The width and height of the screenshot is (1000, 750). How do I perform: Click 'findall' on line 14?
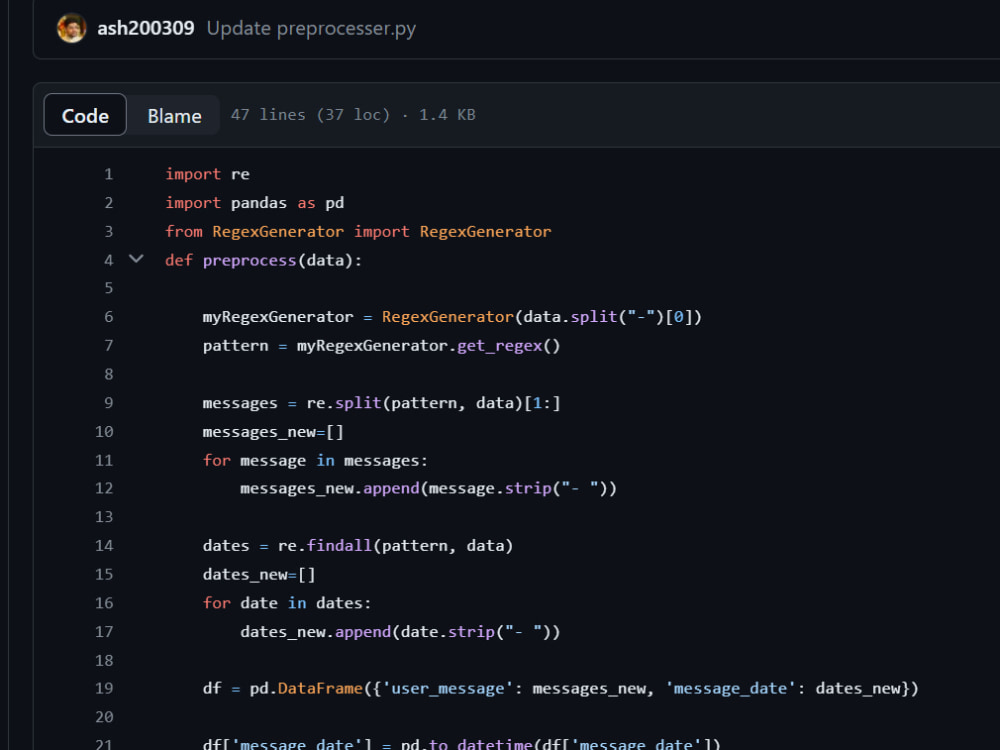(x=339, y=546)
